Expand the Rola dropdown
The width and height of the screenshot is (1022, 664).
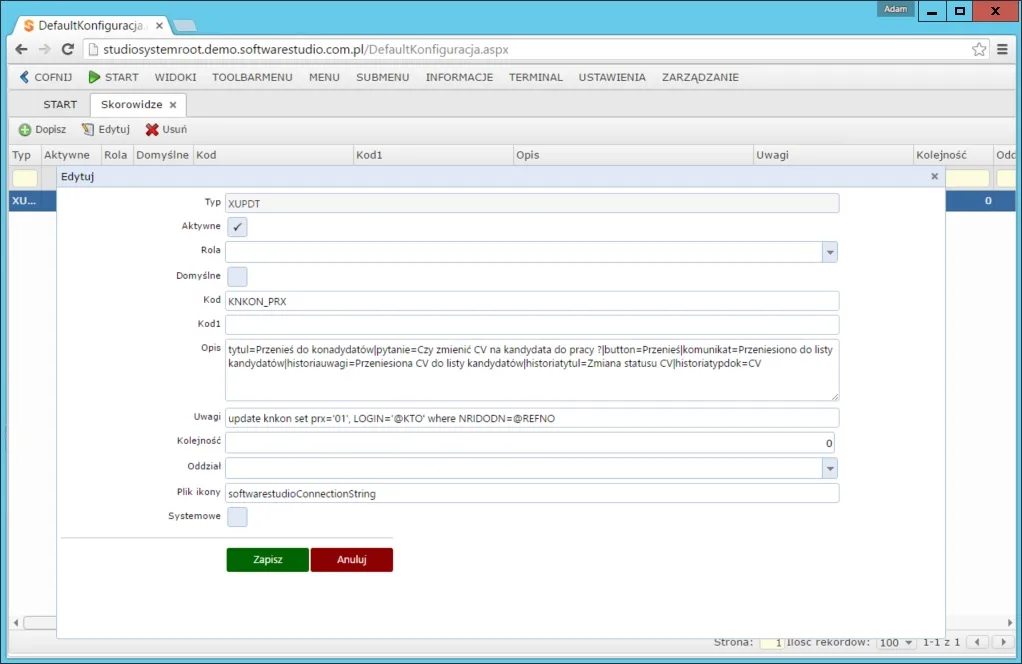[830, 252]
